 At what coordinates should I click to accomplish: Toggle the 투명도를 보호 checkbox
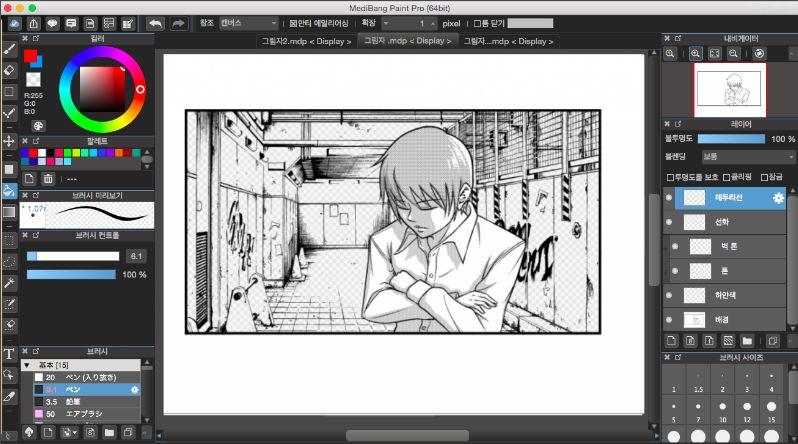point(670,177)
